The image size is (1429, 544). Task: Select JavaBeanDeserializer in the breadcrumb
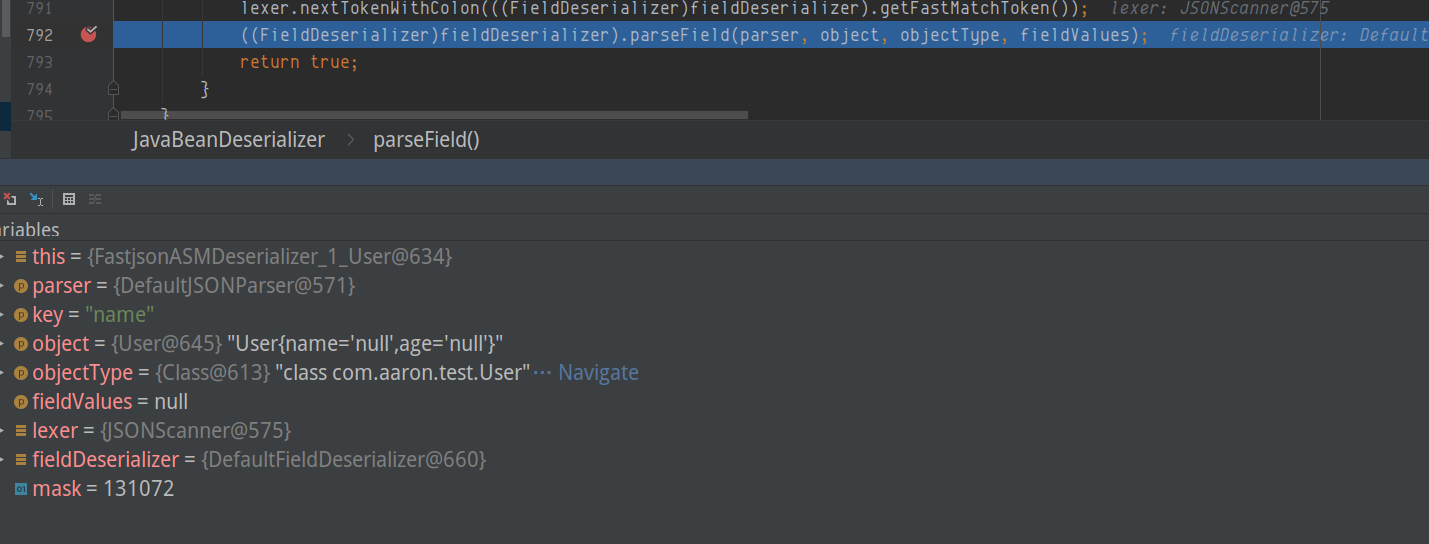[228, 140]
